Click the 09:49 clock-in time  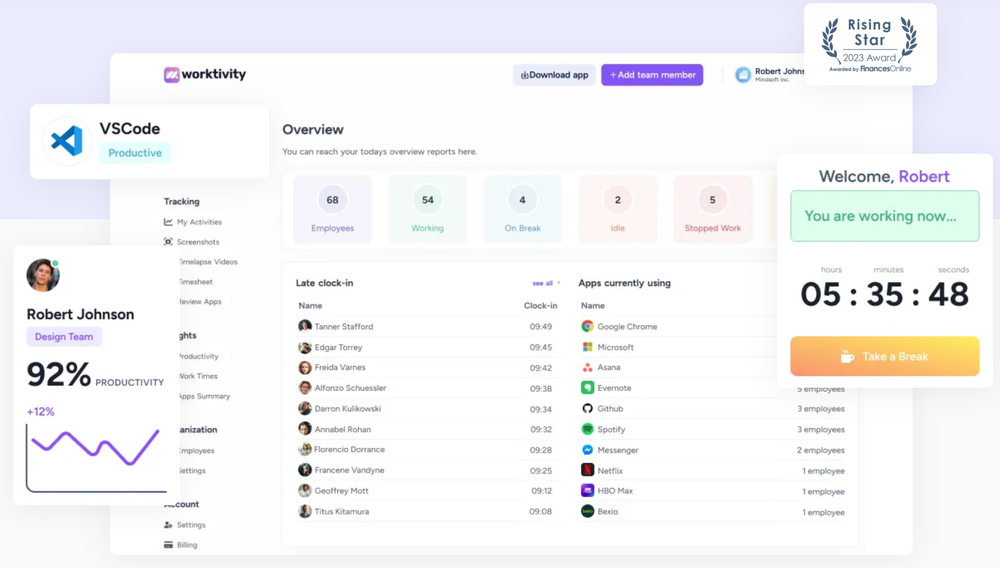point(541,326)
